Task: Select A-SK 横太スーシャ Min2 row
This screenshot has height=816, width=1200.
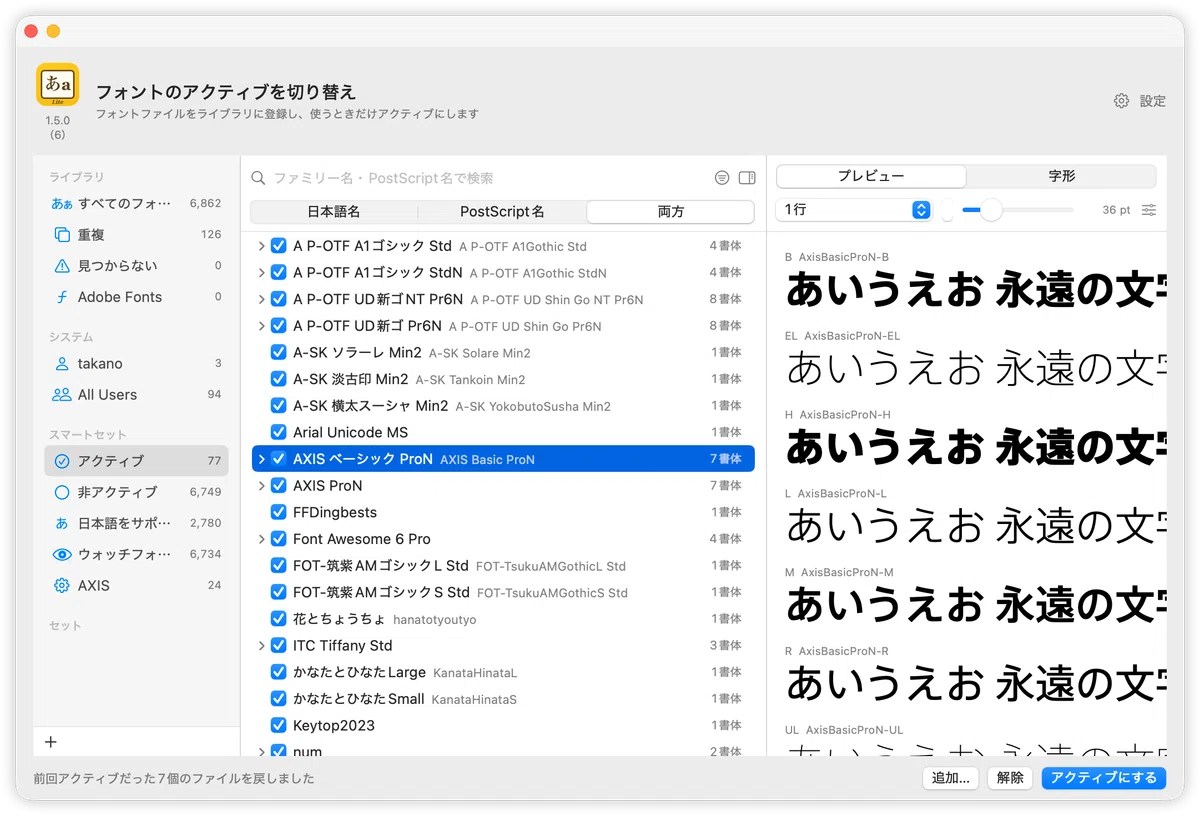Action: tap(503, 406)
